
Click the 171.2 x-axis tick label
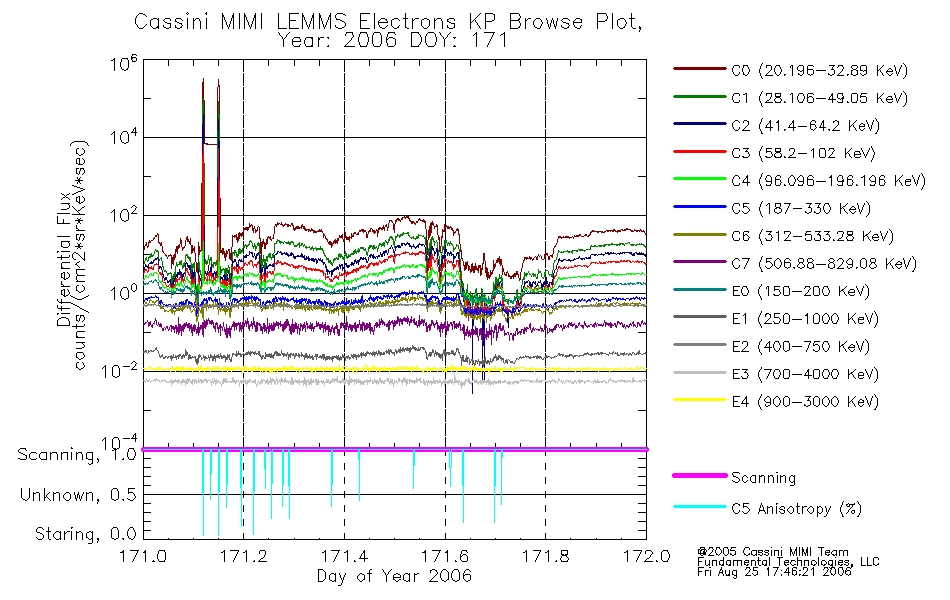tap(244, 556)
